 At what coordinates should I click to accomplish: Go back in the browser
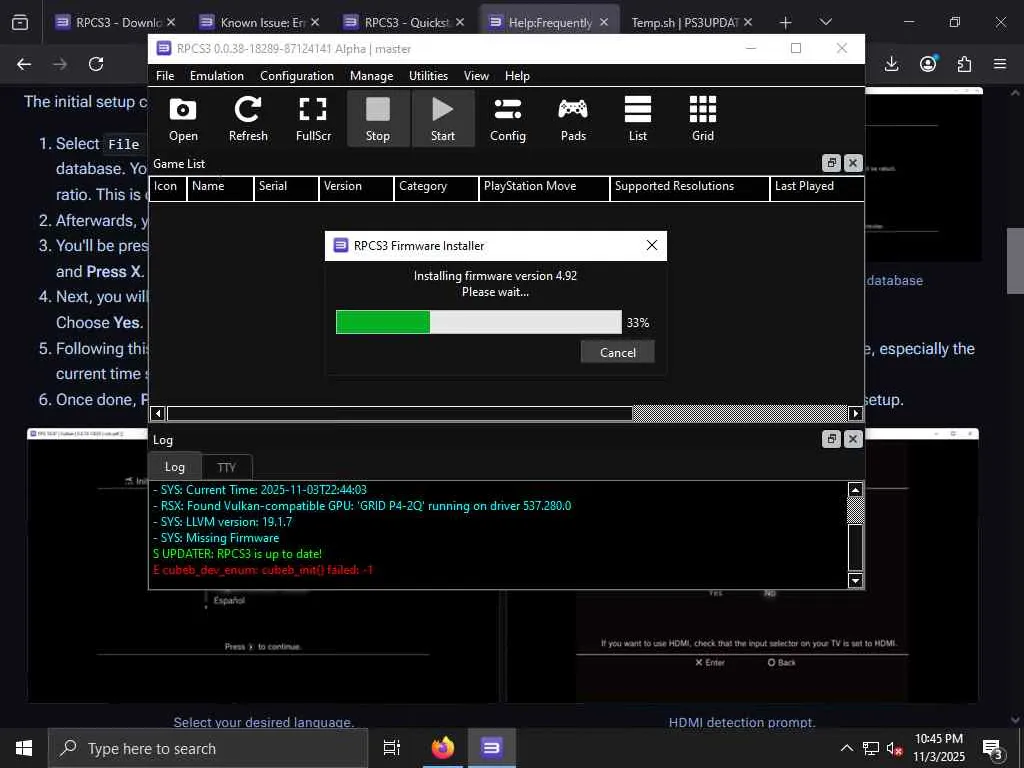(24, 64)
